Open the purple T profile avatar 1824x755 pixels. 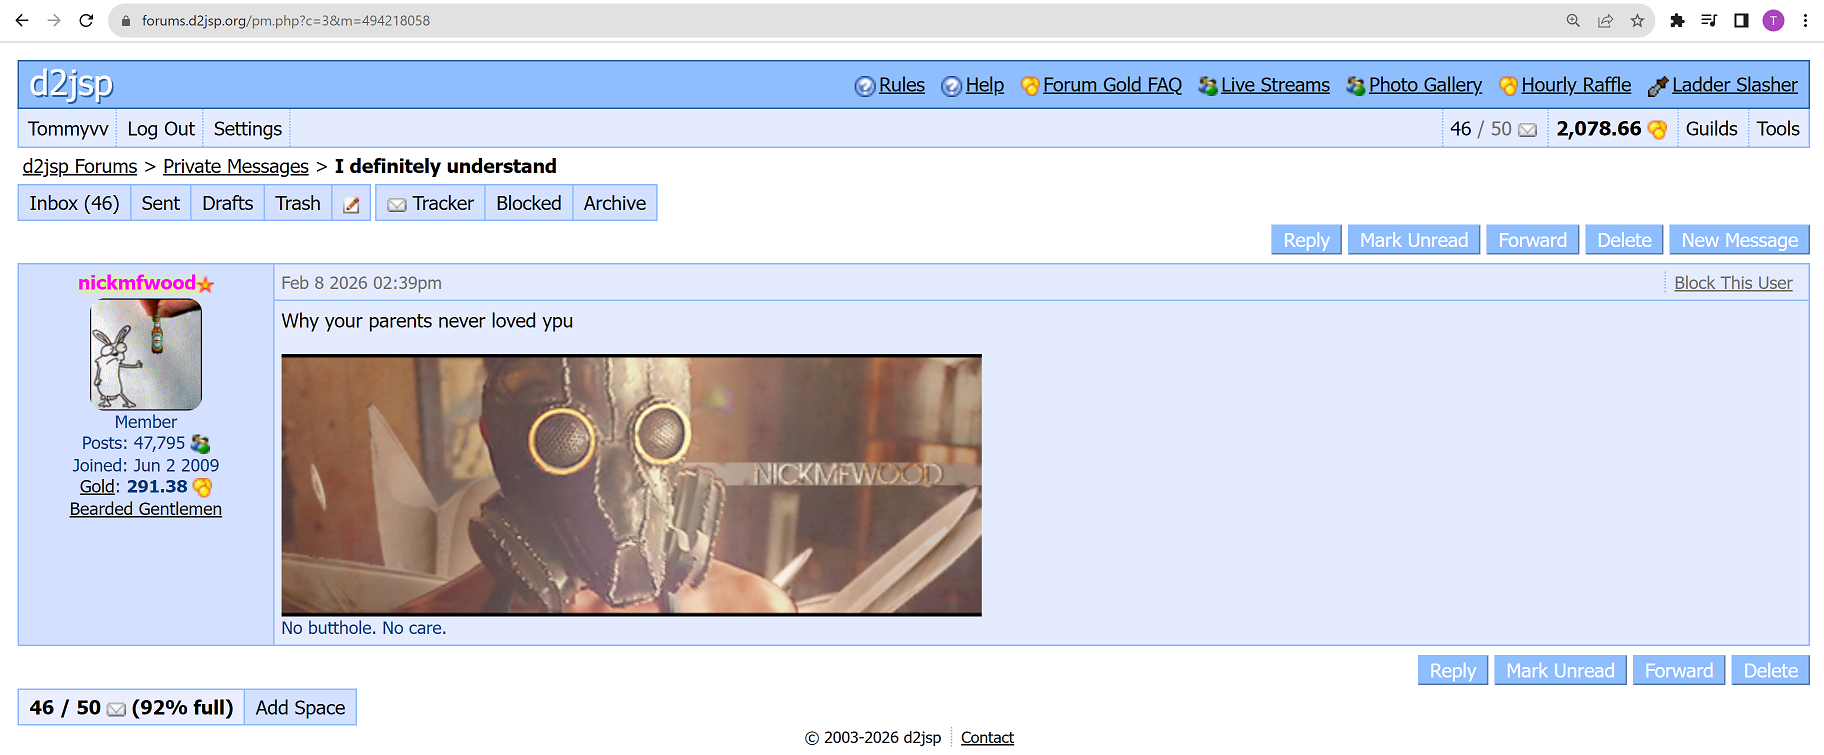click(1773, 20)
